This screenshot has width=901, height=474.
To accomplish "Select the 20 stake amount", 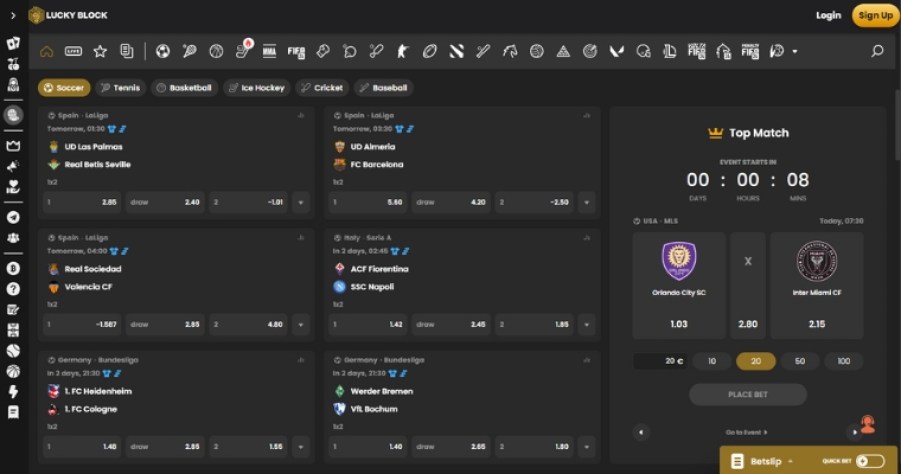I will point(756,361).
